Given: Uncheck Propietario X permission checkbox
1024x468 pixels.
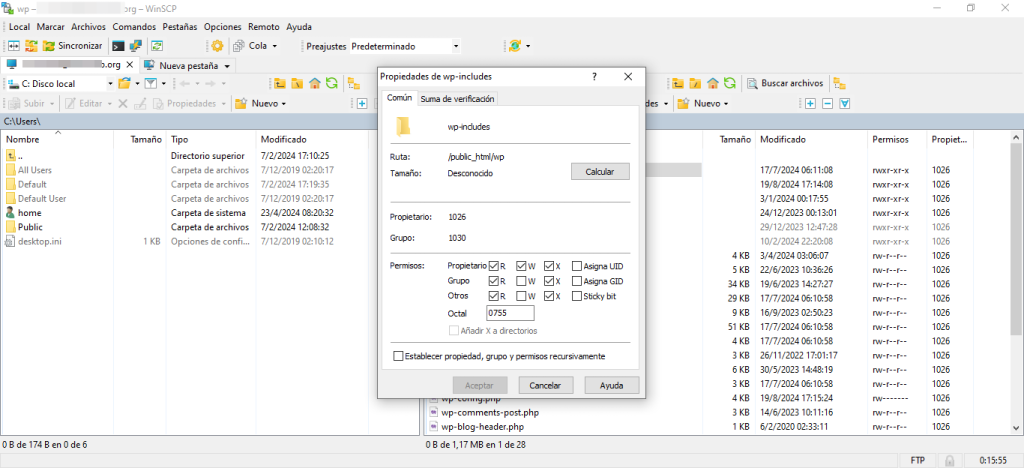Looking at the screenshot, I should click(x=549, y=266).
